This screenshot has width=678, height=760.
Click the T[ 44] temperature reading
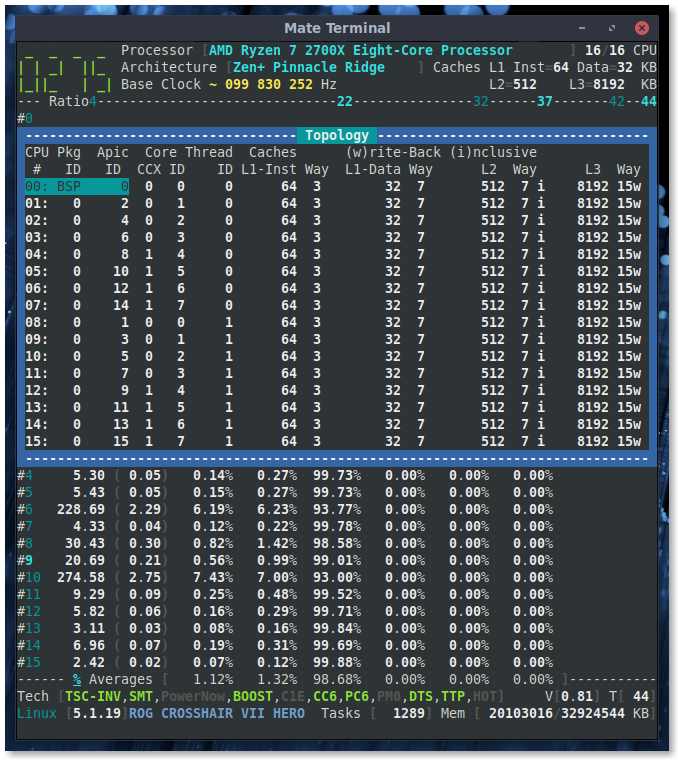633,697
